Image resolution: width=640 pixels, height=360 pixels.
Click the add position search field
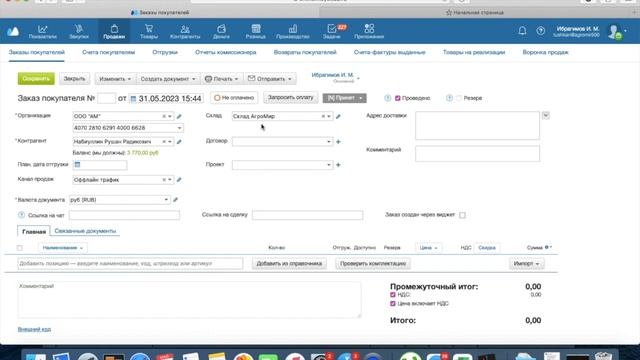(130, 264)
